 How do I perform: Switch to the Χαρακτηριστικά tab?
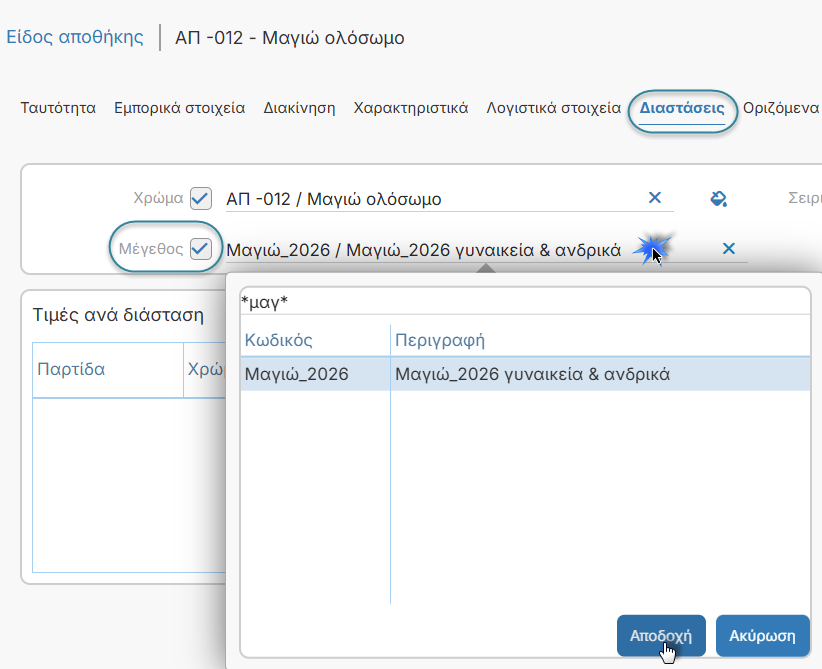411,108
